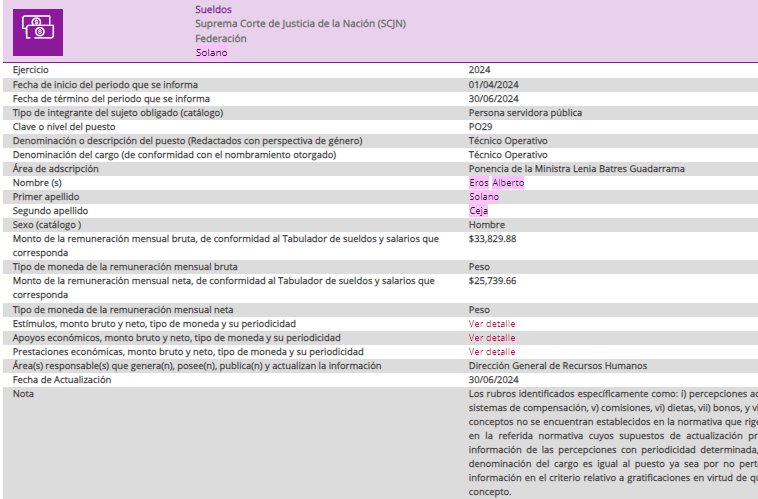This screenshot has height=499, width=758.
Task: Click the highlighted name Eros
Action: [x=479, y=183]
